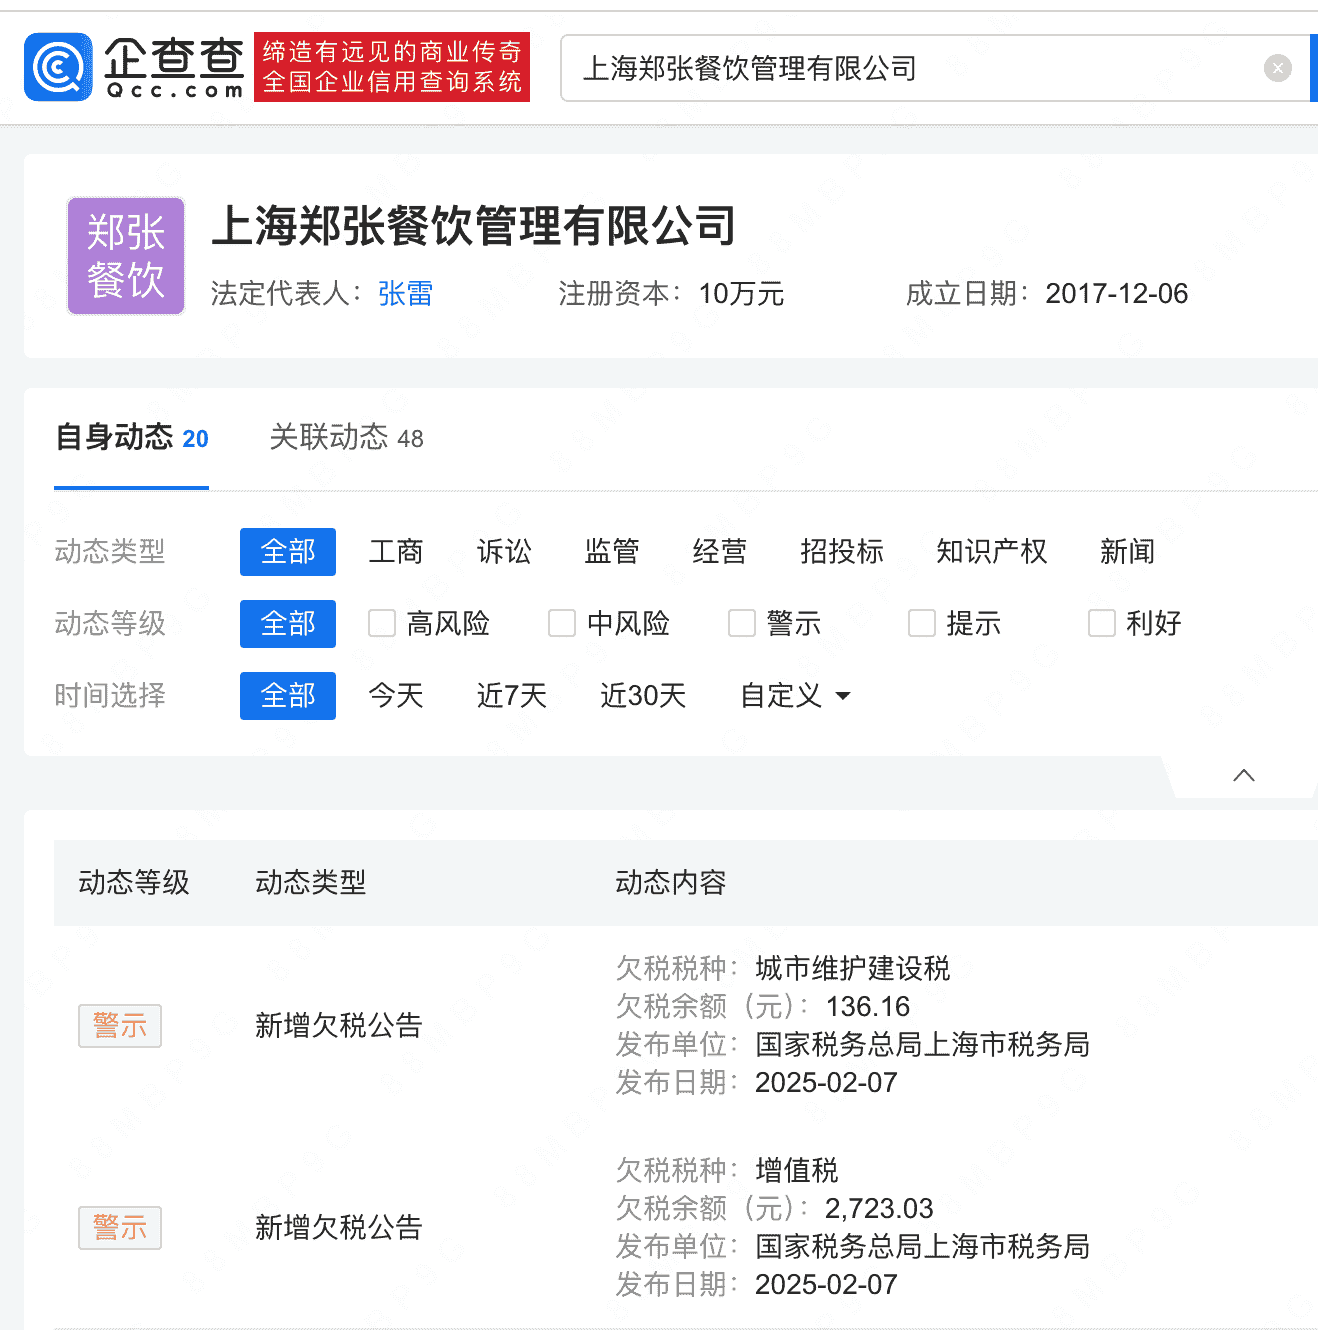Click the first 警示 warning badge
The width and height of the screenshot is (1318, 1330).
click(119, 1025)
